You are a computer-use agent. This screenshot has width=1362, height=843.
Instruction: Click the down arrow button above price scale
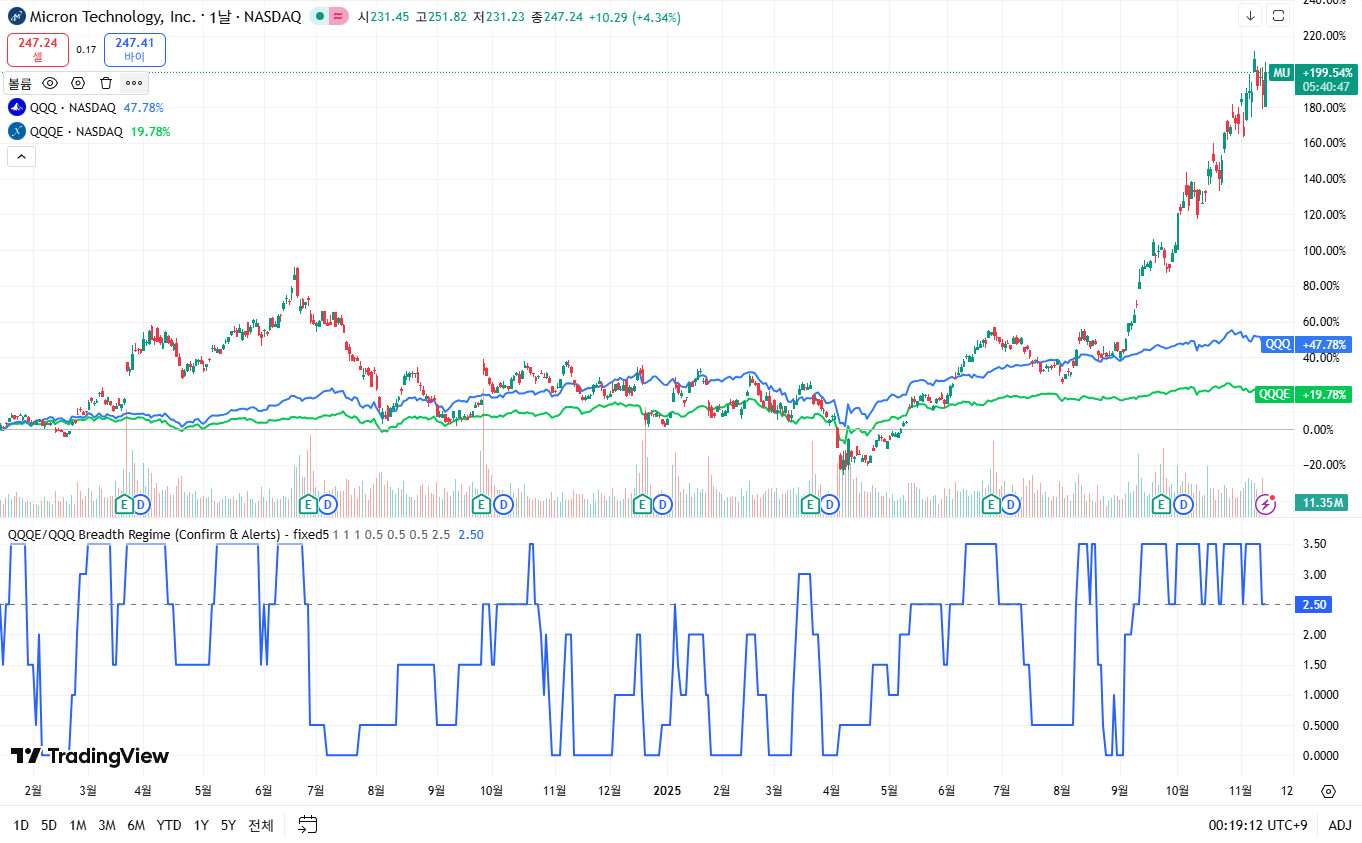click(1251, 15)
